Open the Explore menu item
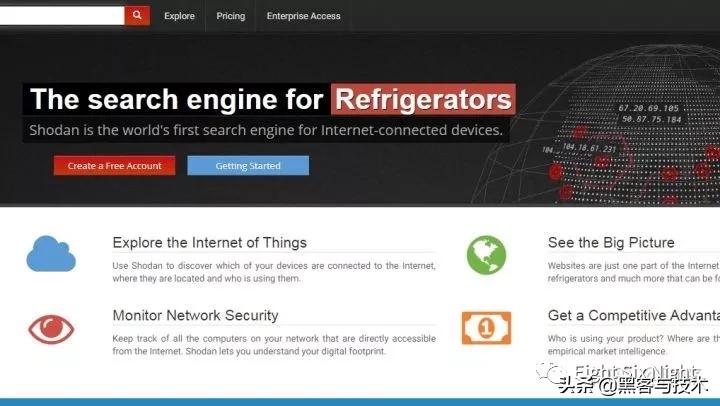This screenshot has height=406, width=720. point(179,16)
